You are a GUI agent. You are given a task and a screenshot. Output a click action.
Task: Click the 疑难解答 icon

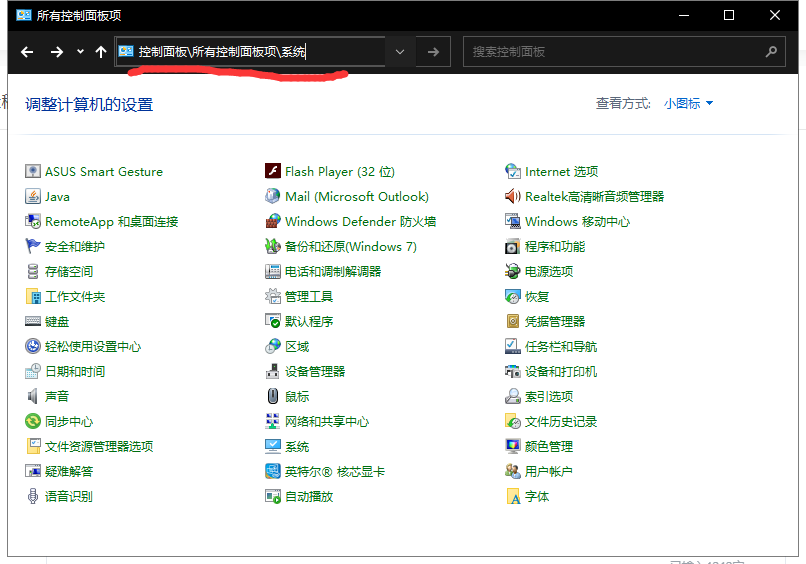[33, 471]
